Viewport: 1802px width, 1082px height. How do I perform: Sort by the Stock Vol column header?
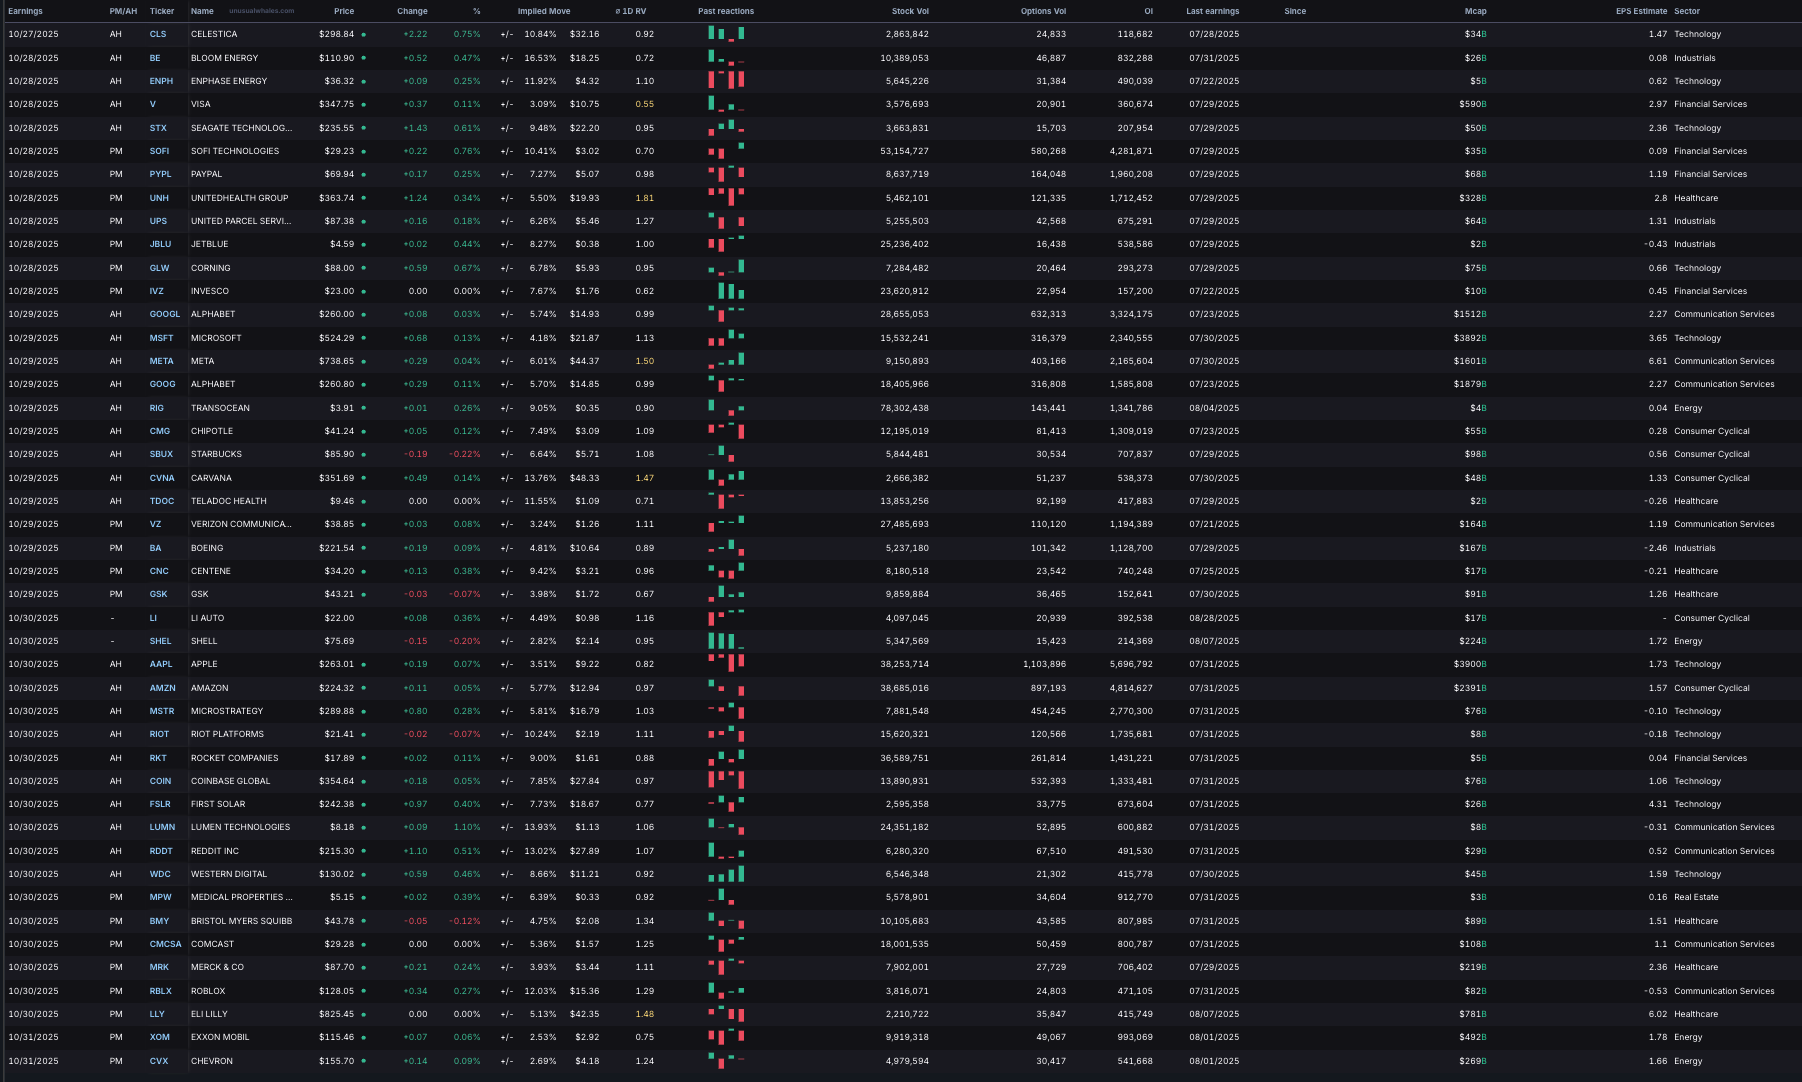pyautogui.click(x=910, y=11)
